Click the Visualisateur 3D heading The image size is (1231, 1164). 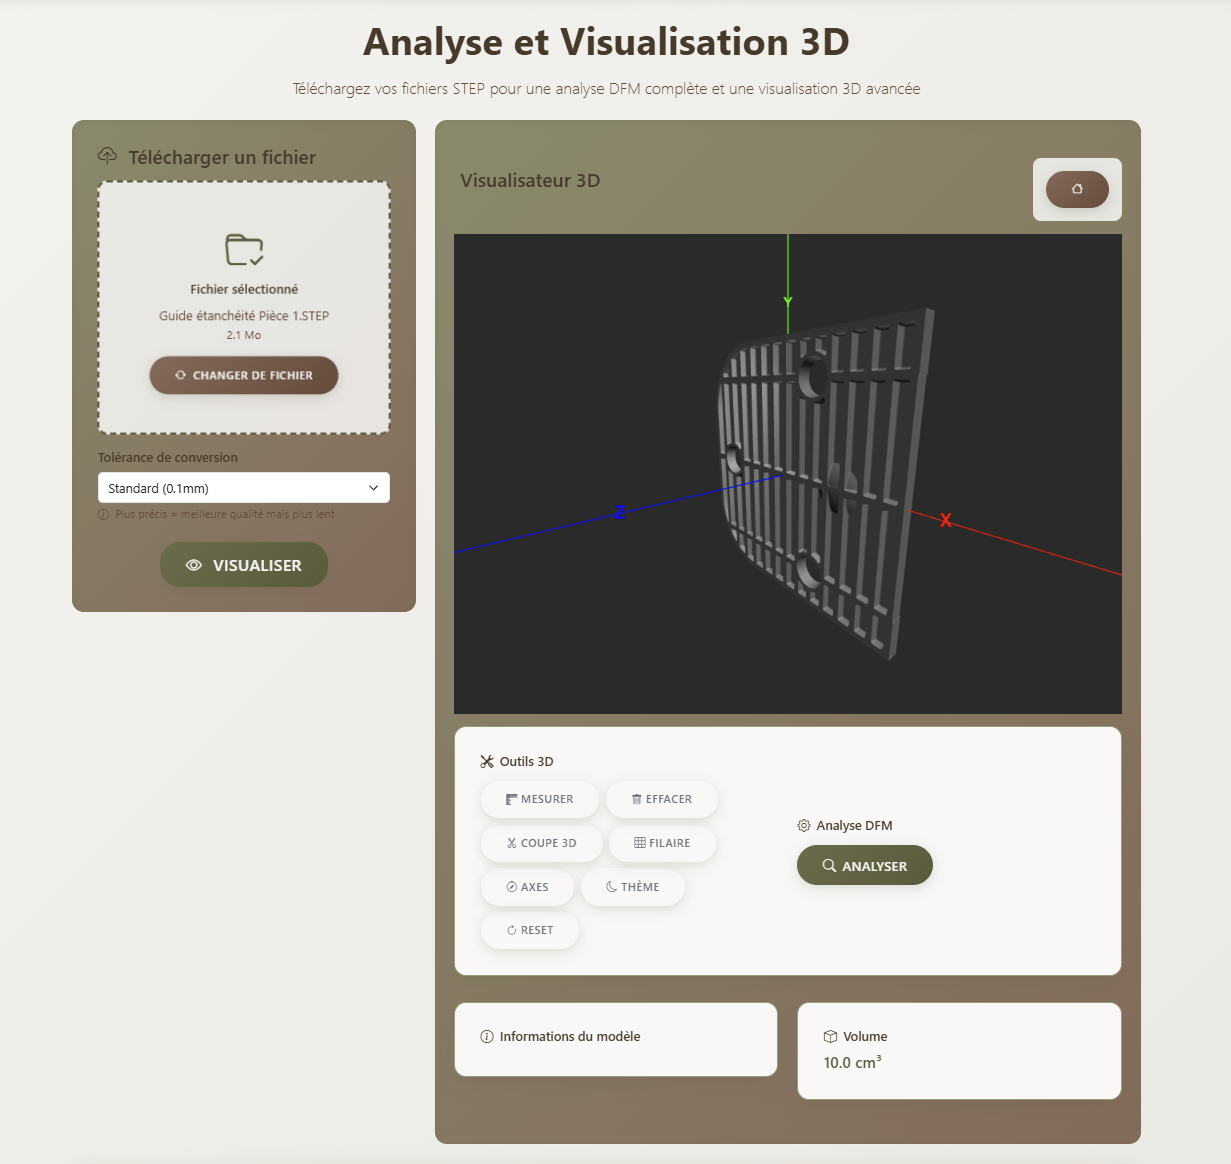530,181
